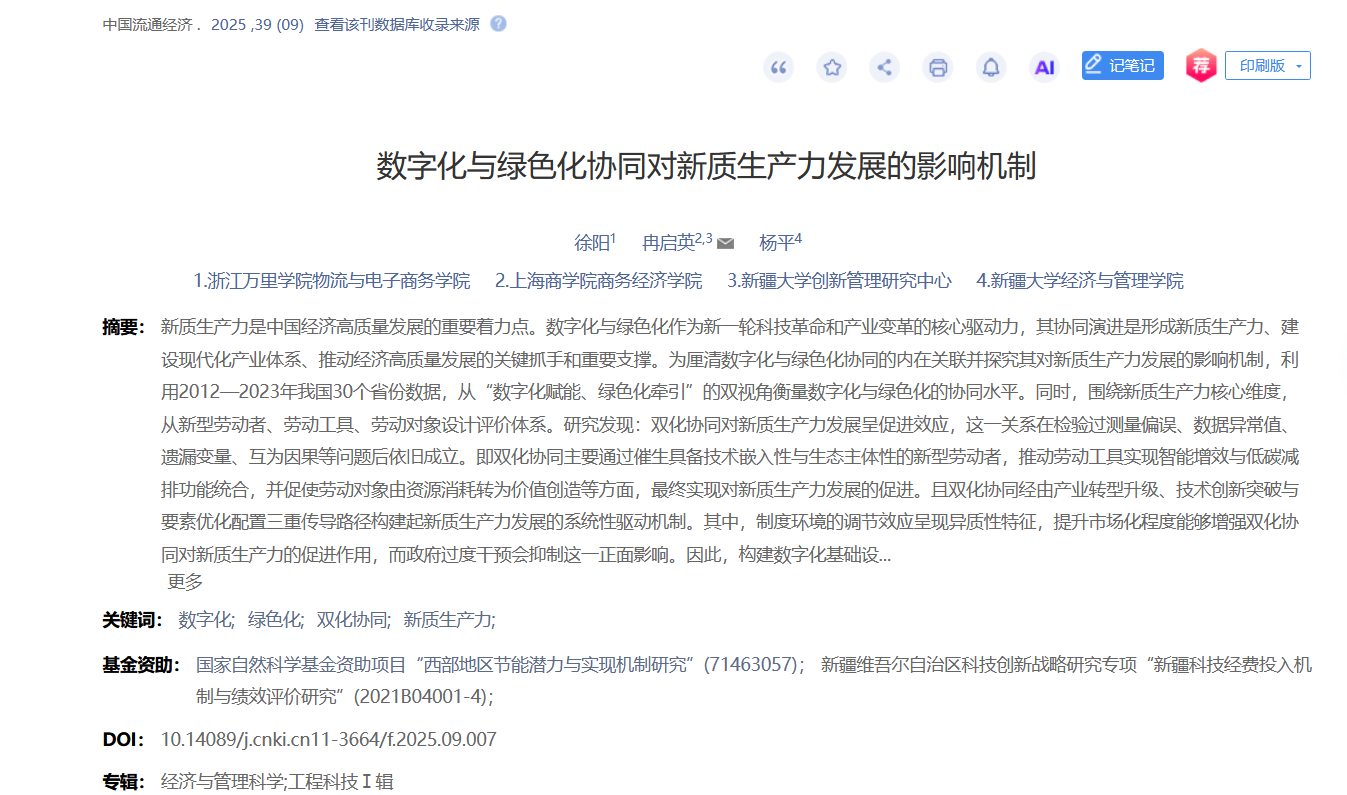Click the red recommend hexagon icon

click(1201, 66)
